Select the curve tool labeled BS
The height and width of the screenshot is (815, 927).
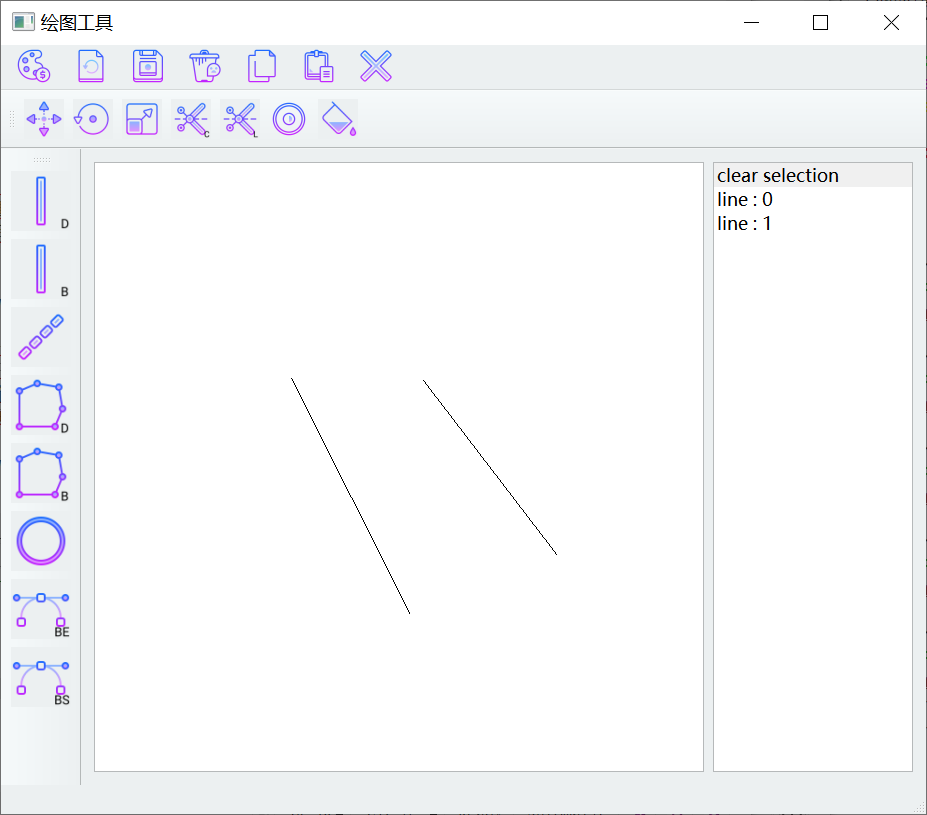pos(41,677)
